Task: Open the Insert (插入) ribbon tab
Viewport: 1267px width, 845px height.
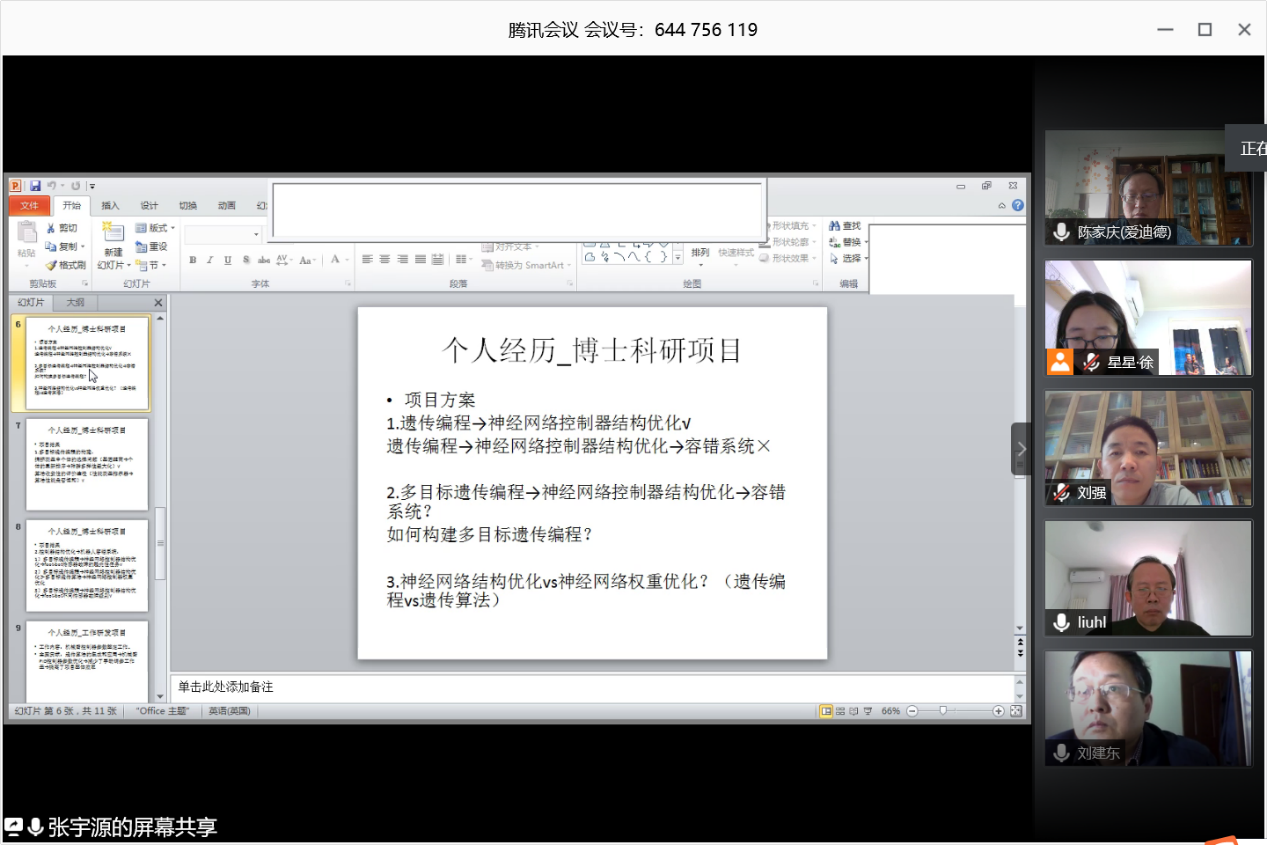Action: click(x=110, y=206)
